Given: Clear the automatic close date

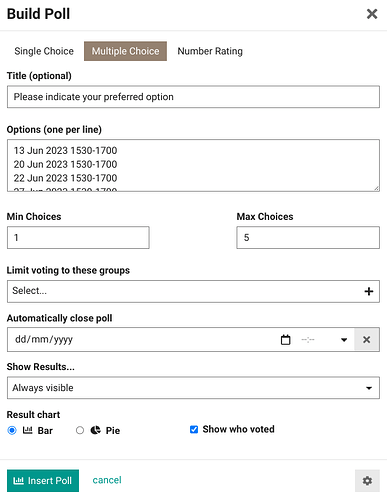Looking at the screenshot, I should pyautogui.click(x=367, y=340).
